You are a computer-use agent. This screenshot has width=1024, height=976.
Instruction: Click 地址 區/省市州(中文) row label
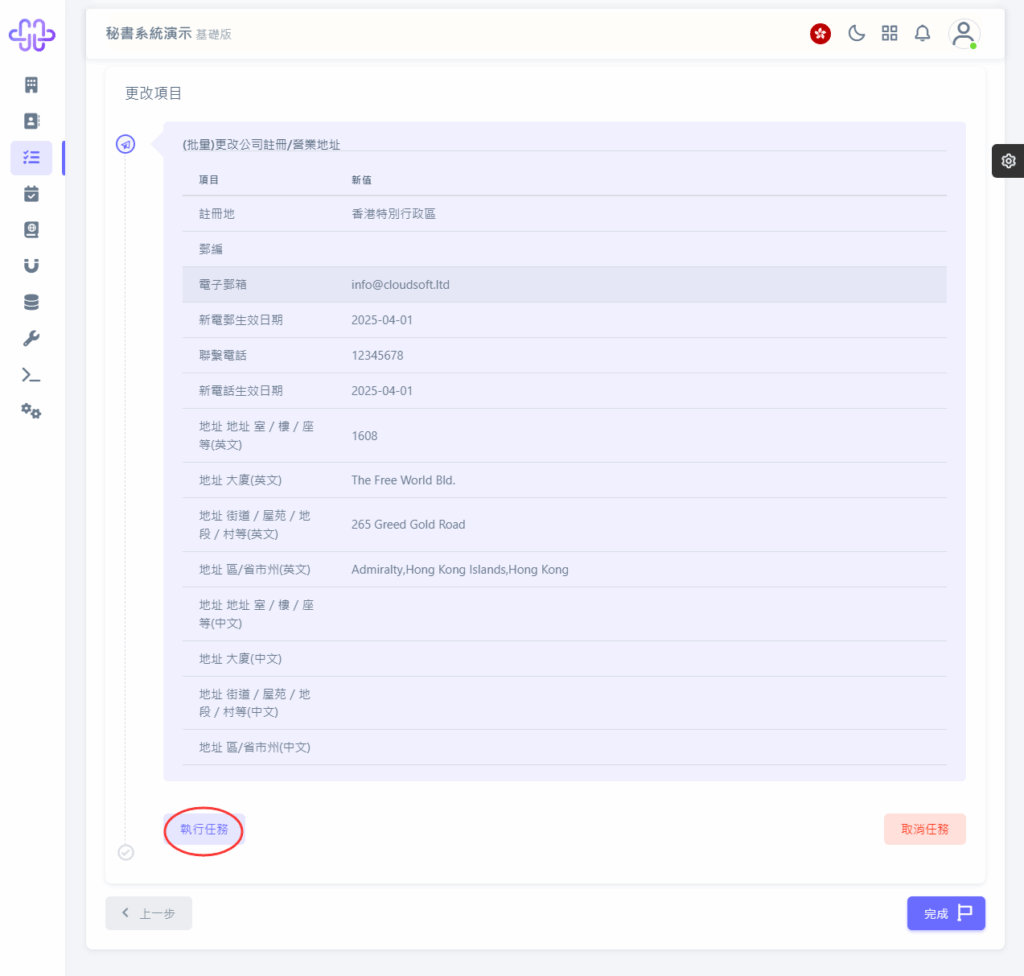point(254,747)
